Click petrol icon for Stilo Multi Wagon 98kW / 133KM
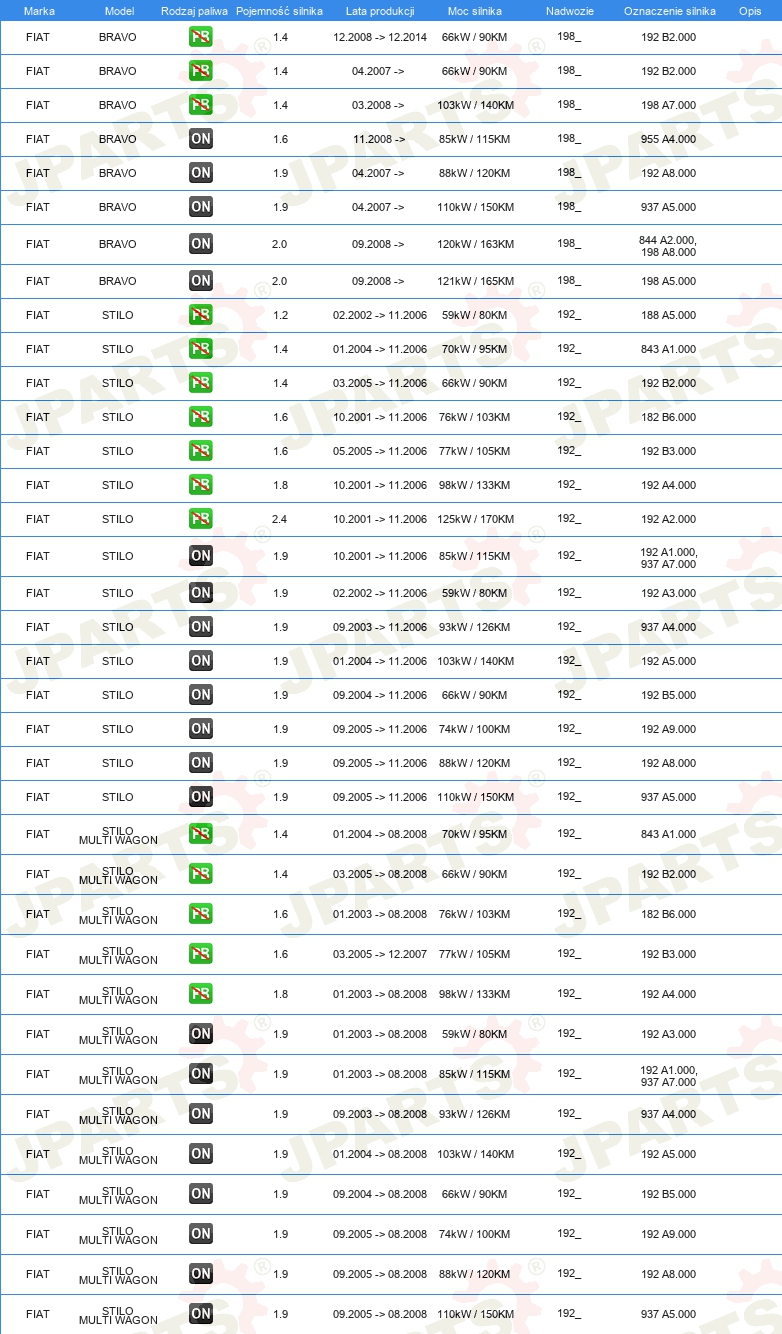The image size is (782, 1334). coord(201,994)
